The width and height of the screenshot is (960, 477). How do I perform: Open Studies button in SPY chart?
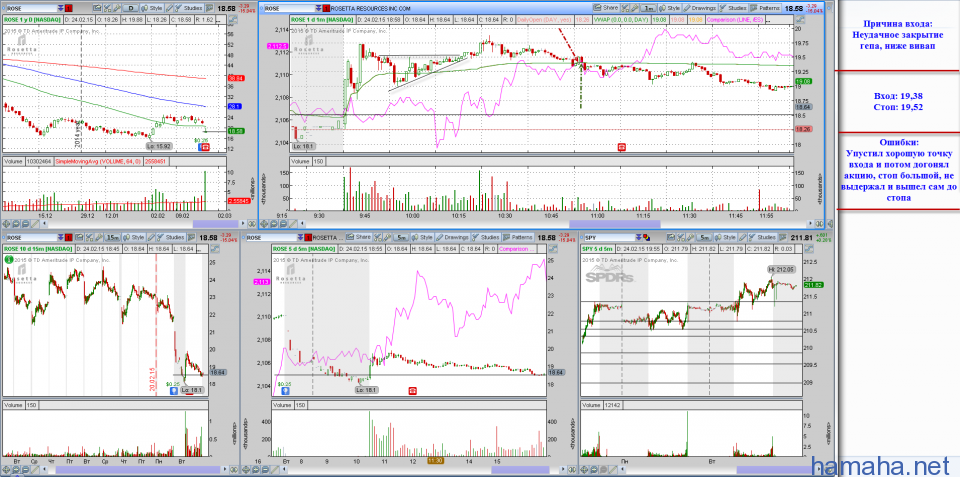click(762, 238)
